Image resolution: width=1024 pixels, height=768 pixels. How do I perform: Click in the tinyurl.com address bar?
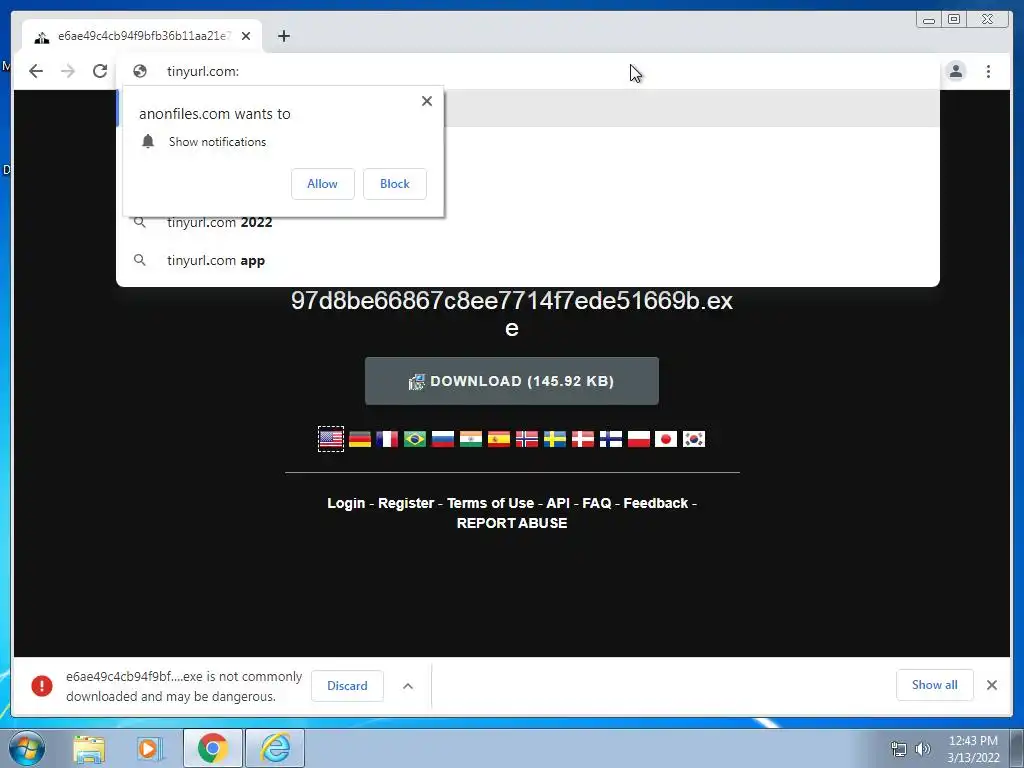pyautogui.click(x=528, y=71)
